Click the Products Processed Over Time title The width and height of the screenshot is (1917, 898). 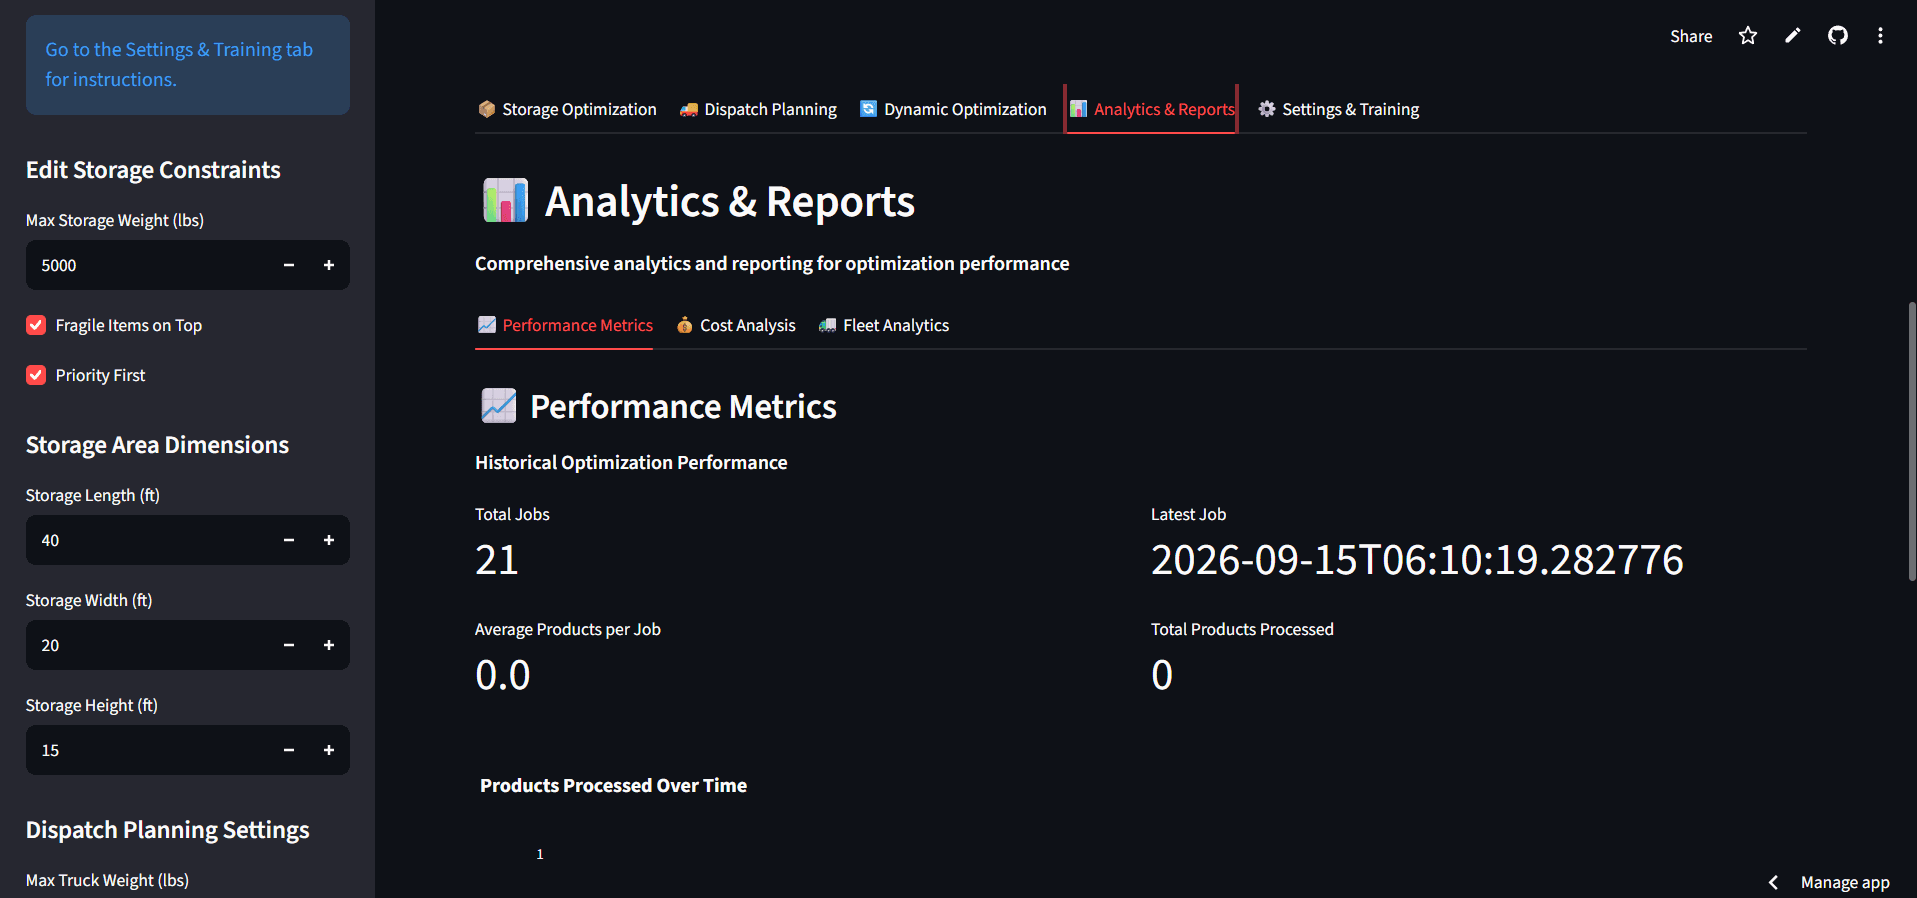[613, 785]
